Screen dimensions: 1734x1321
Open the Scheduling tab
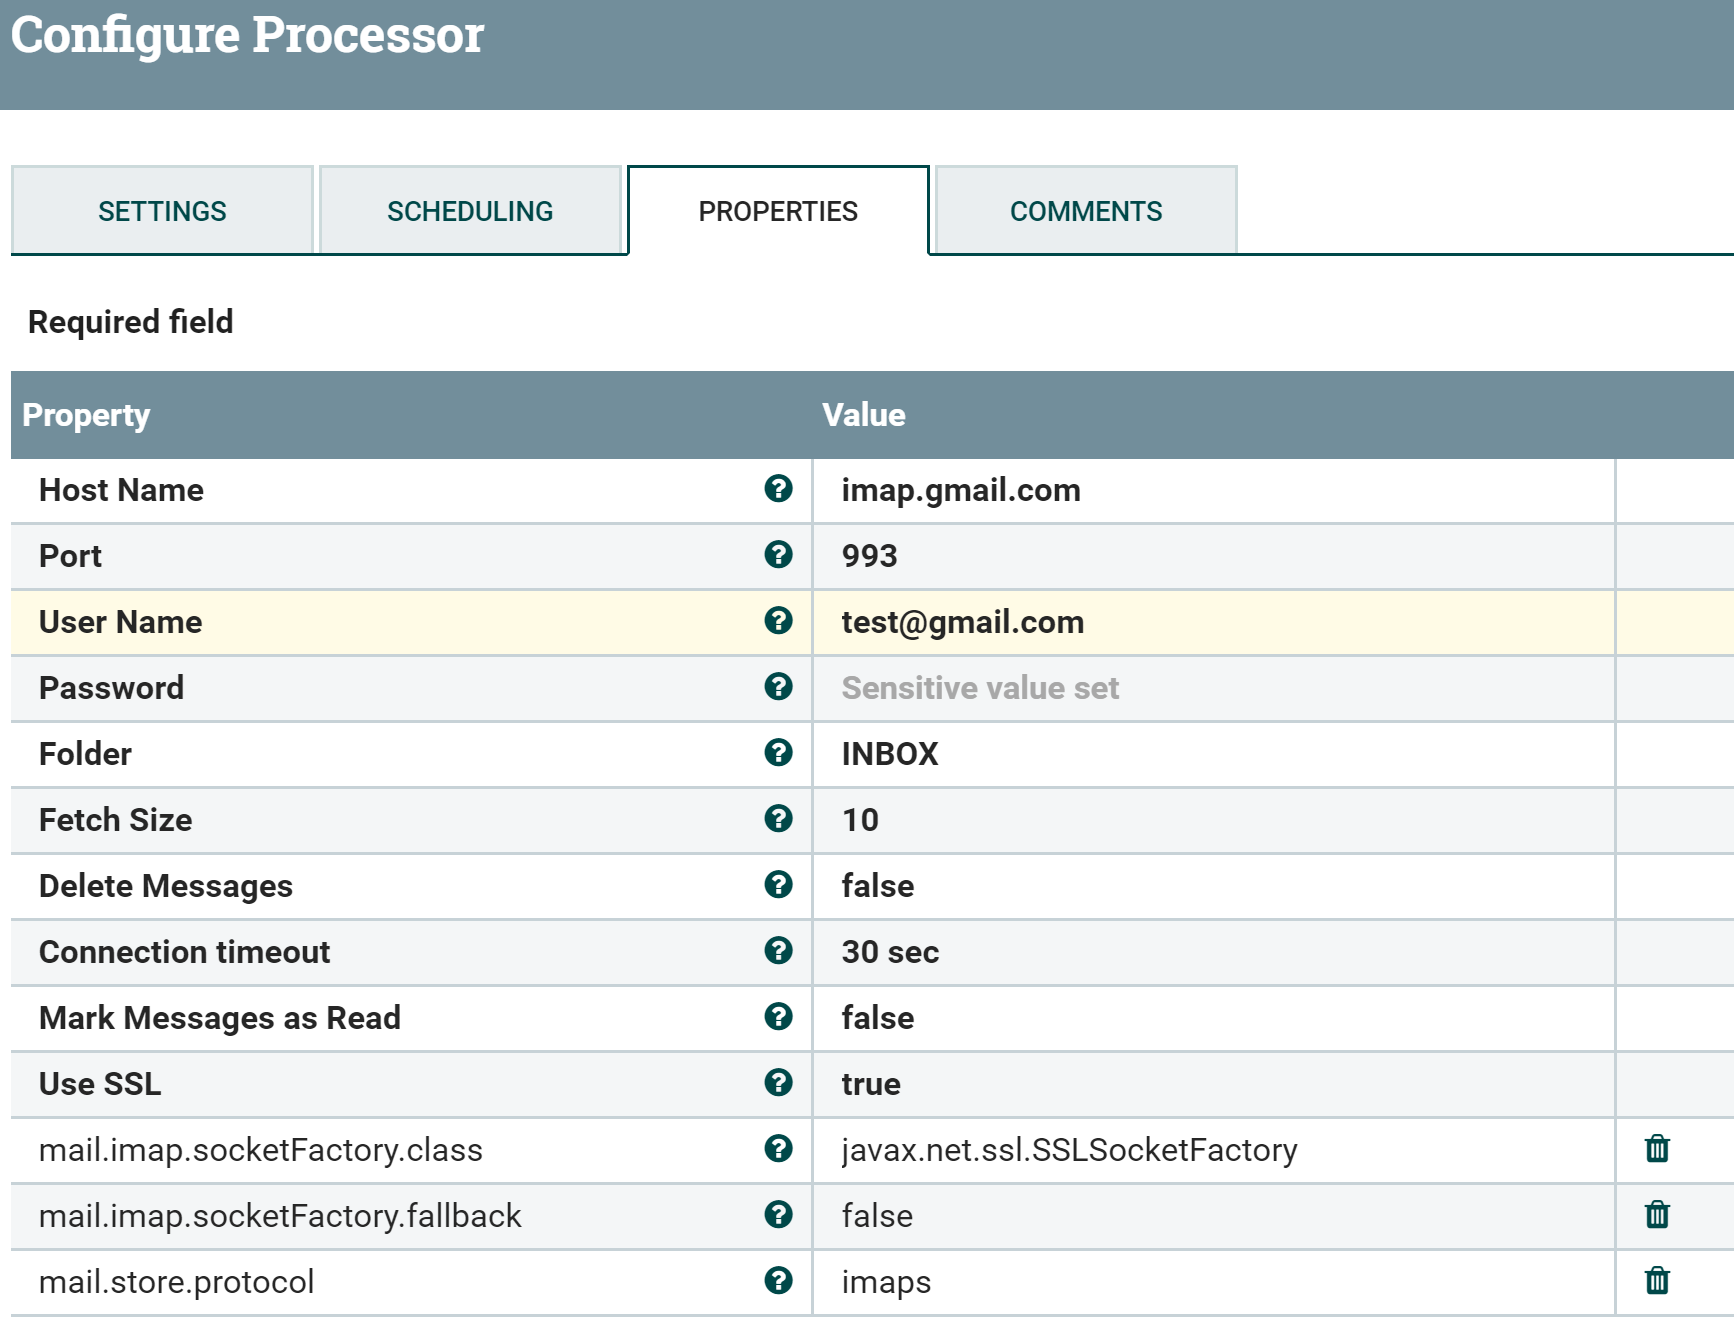coord(470,211)
